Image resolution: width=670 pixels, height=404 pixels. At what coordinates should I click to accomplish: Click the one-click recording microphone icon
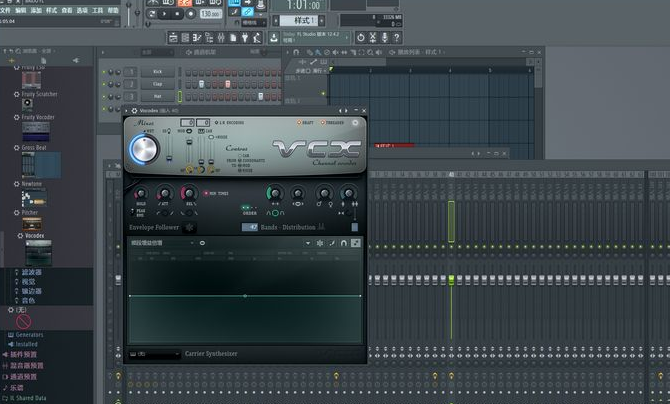[x=385, y=38]
